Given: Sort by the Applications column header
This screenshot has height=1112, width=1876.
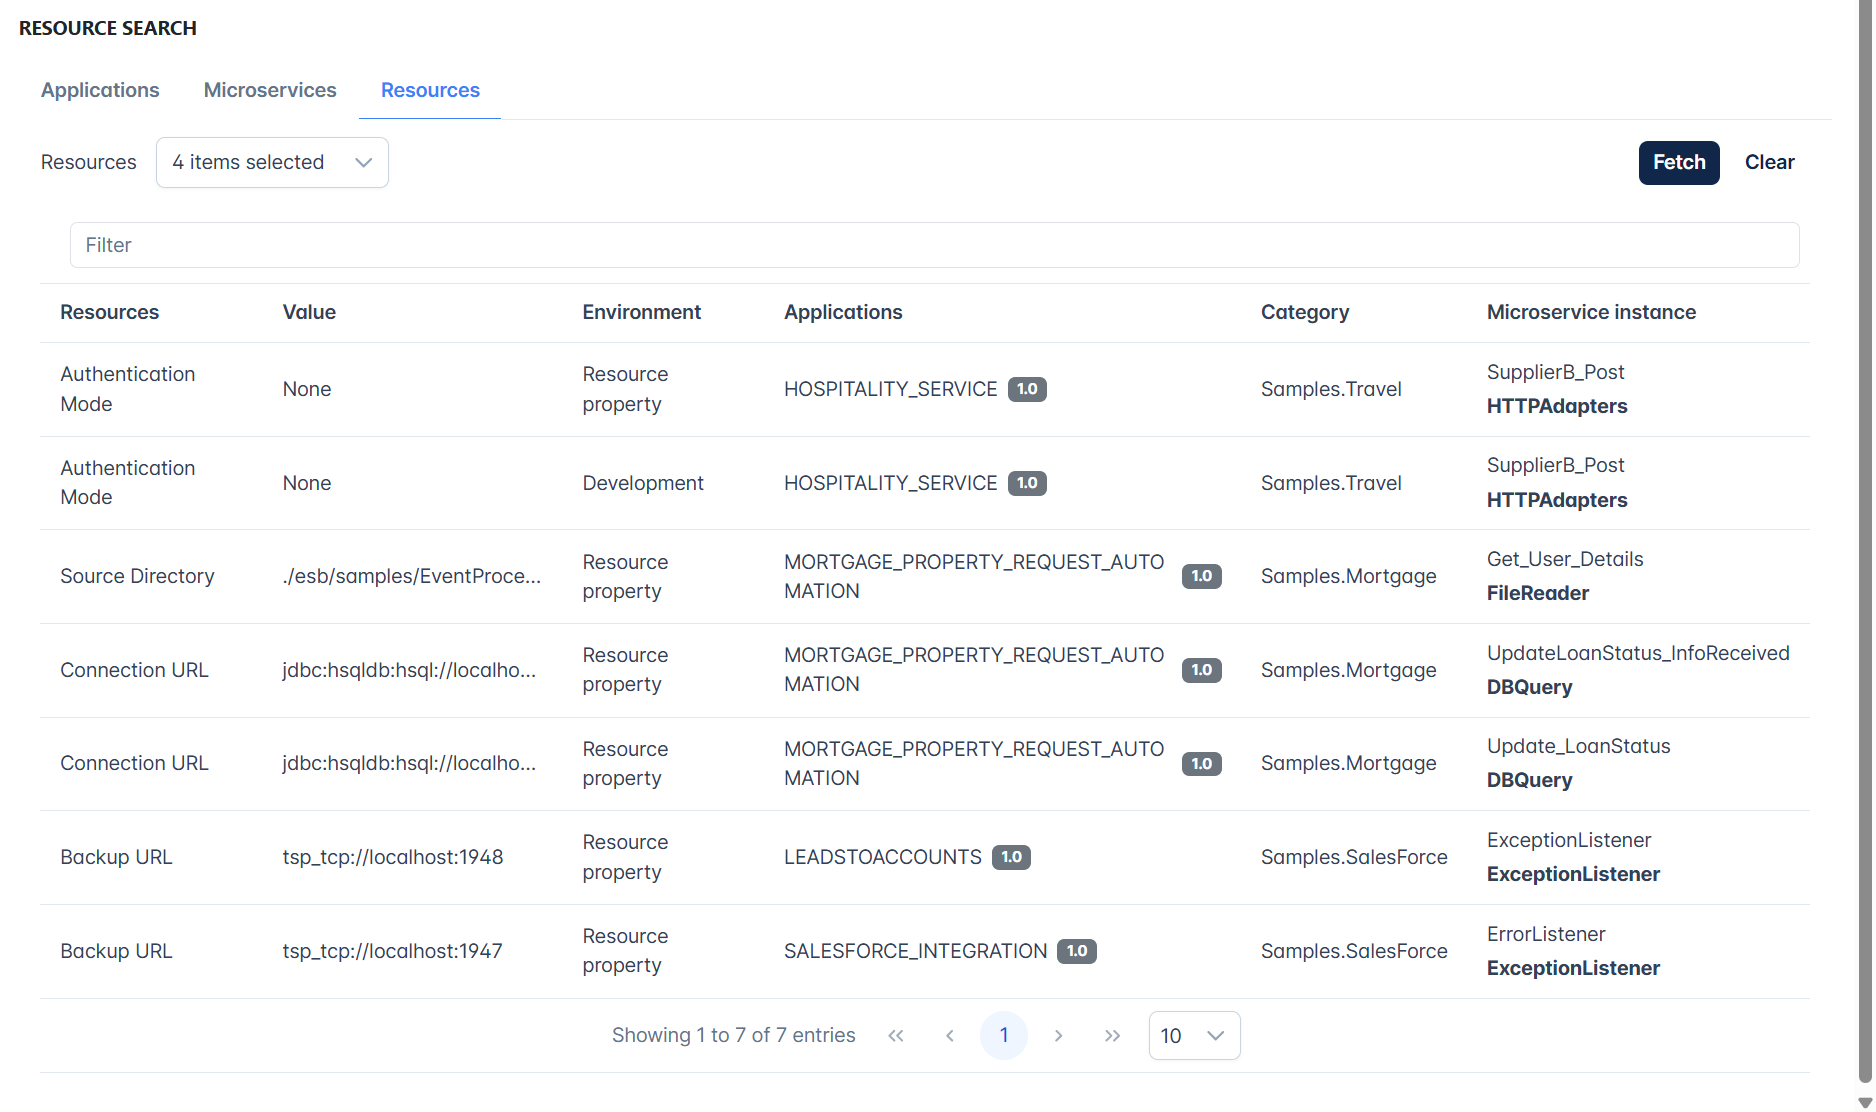Looking at the screenshot, I should tap(843, 312).
